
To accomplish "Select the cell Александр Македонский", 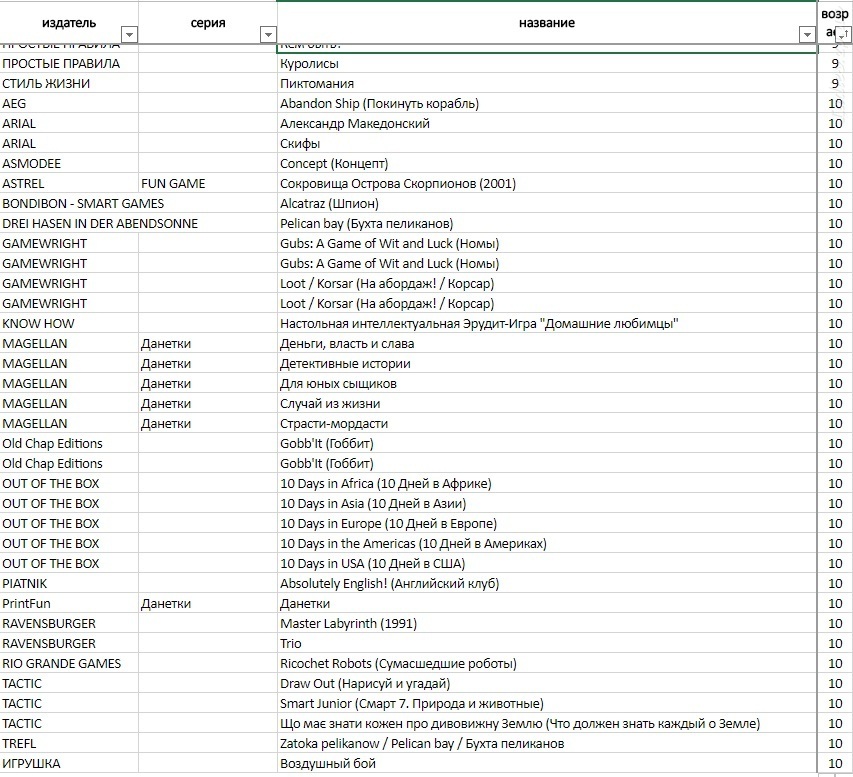I will point(547,124).
